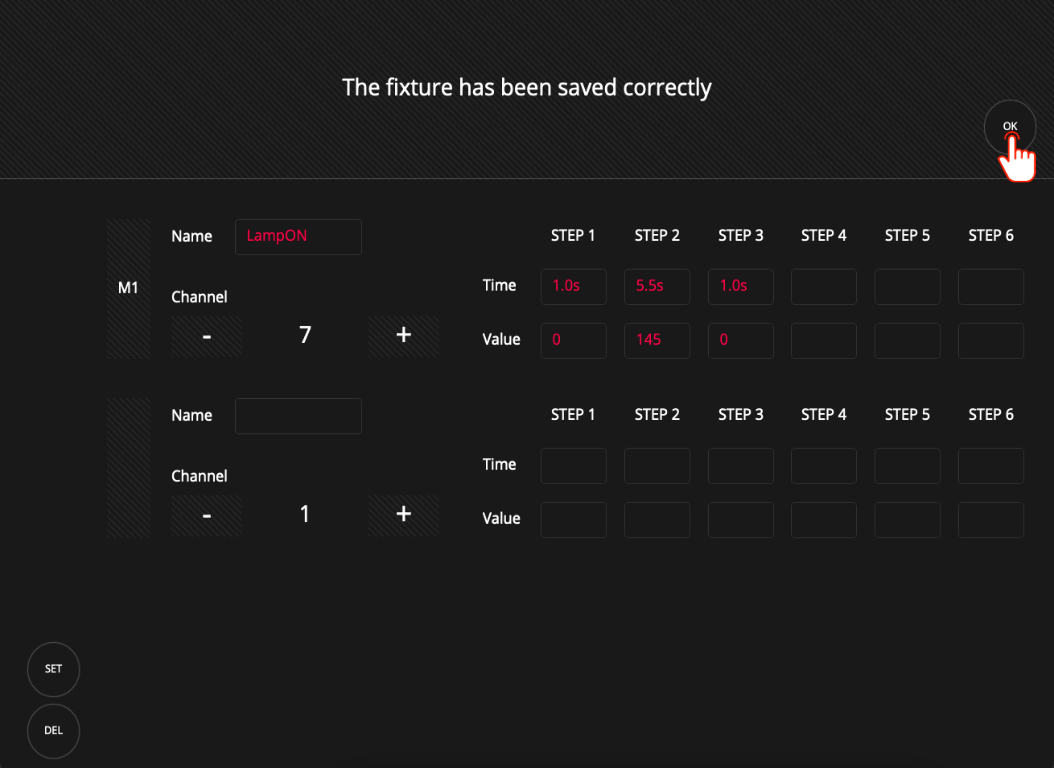Screen dimensions: 1054x768
Task: Edit LampON Step 2 time of 5.5s
Action: pyautogui.click(x=657, y=286)
